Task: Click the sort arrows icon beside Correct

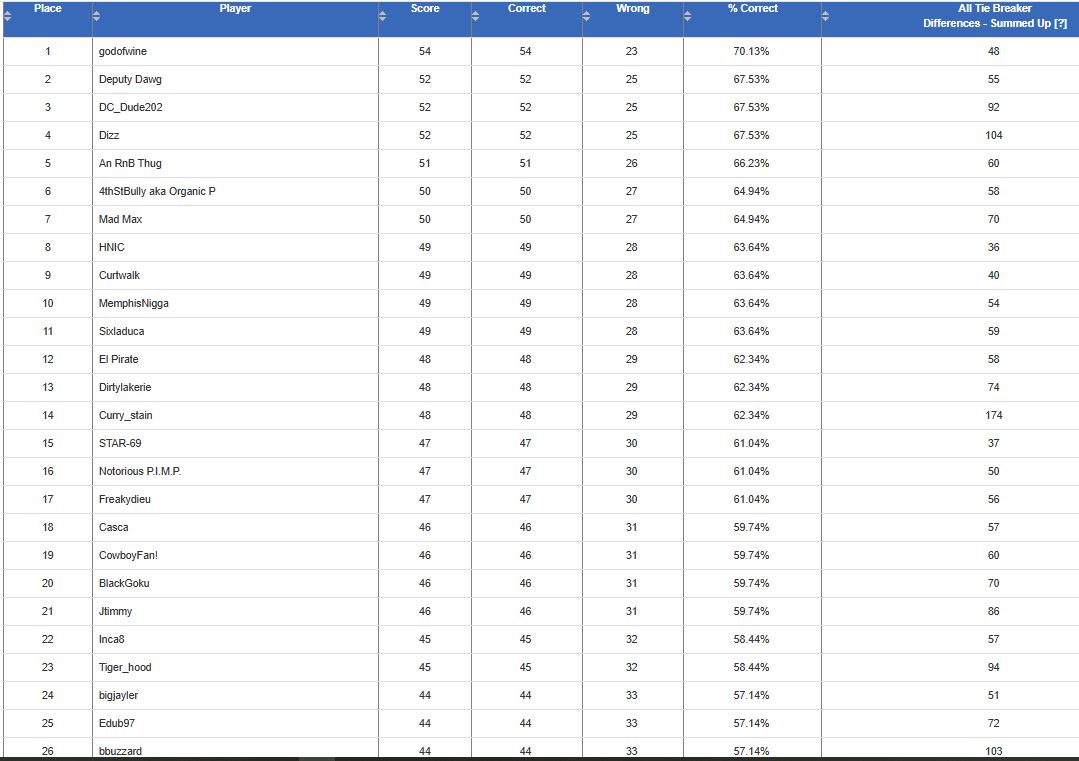Action: pyautogui.click(x=476, y=15)
